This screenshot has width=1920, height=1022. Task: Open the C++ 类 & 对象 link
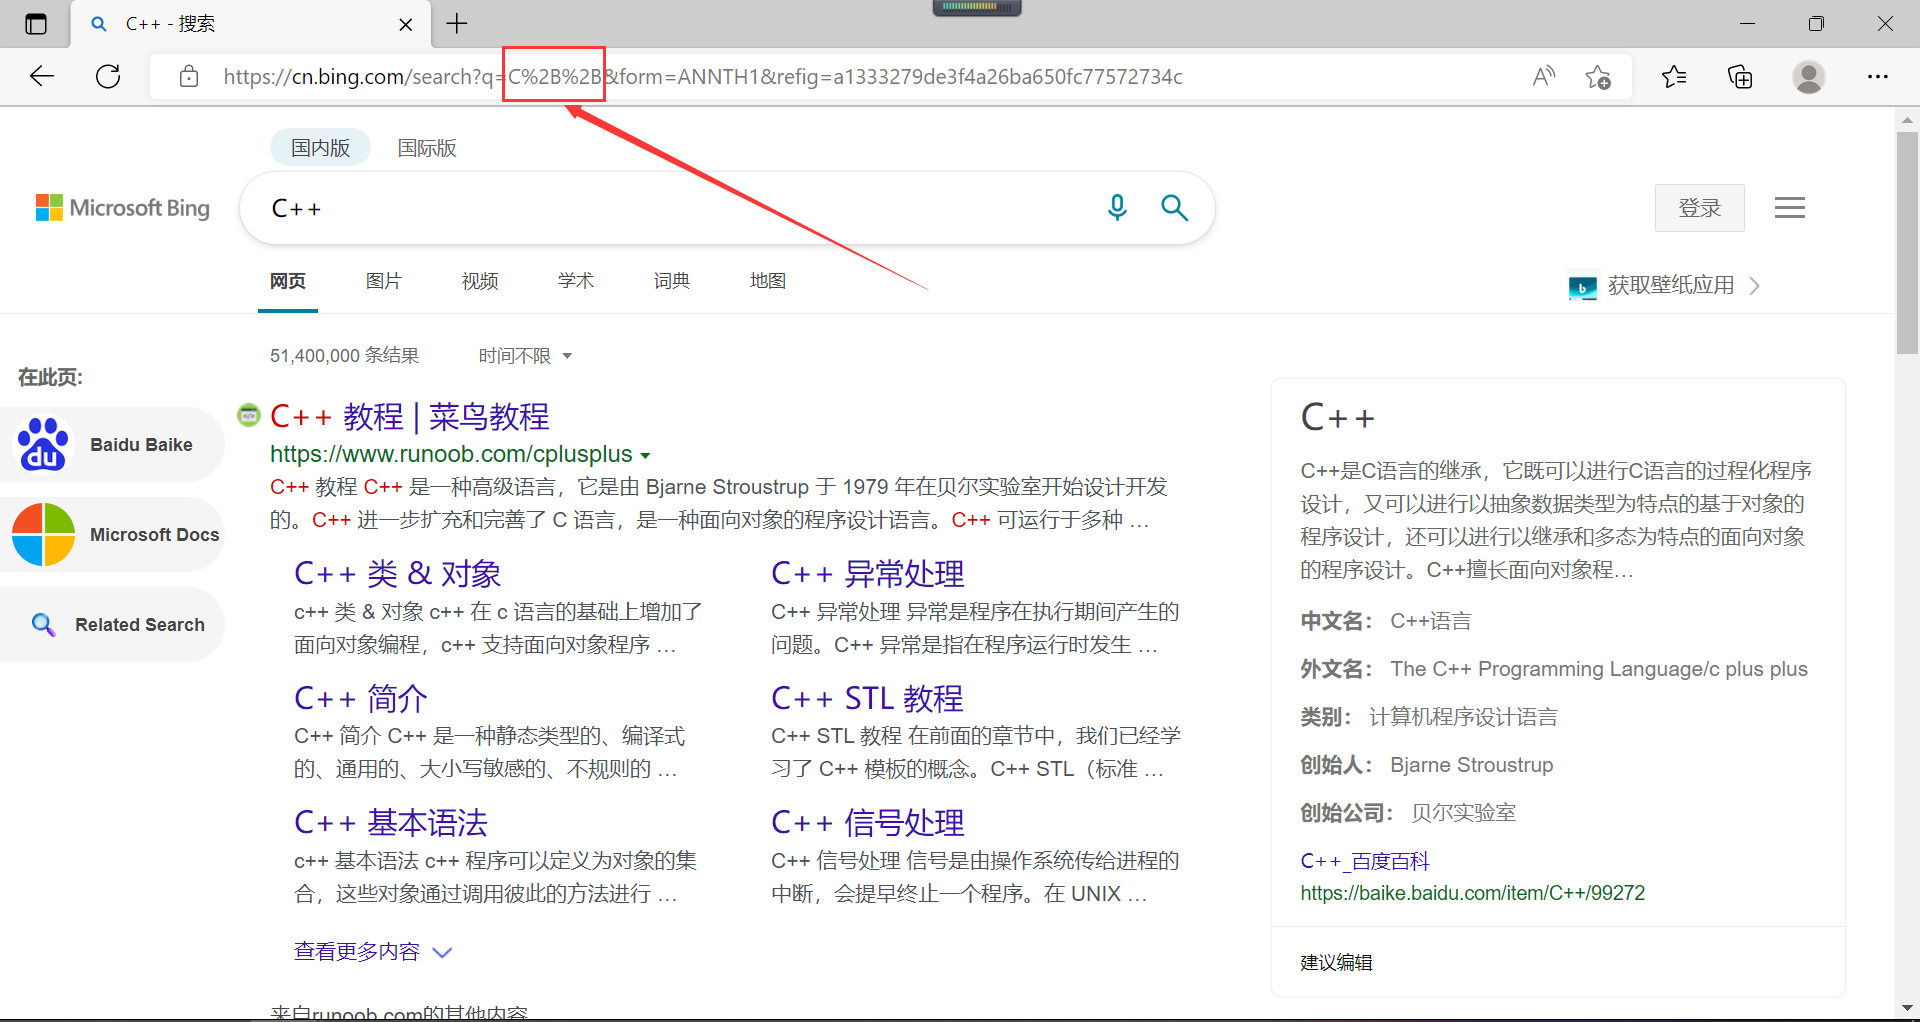click(397, 574)
